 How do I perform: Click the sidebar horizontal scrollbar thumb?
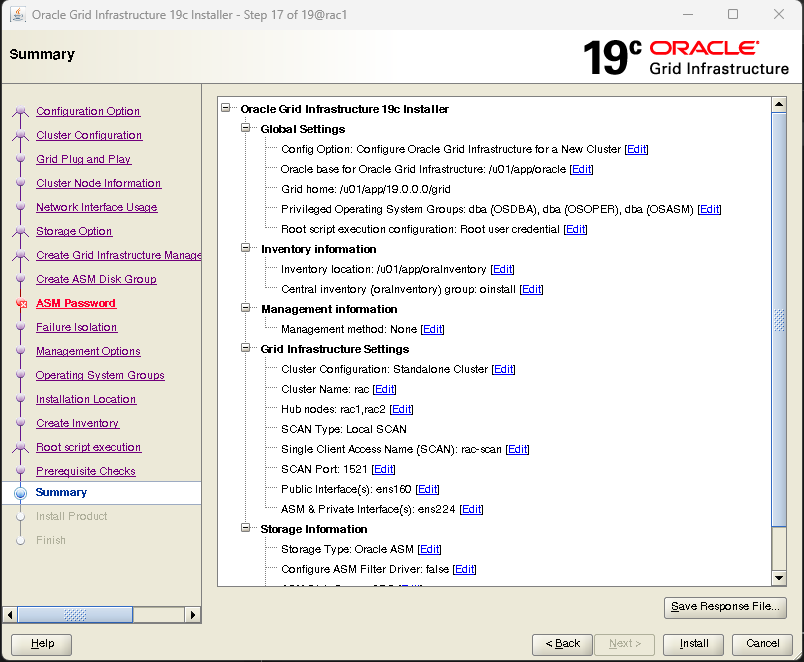75,614
